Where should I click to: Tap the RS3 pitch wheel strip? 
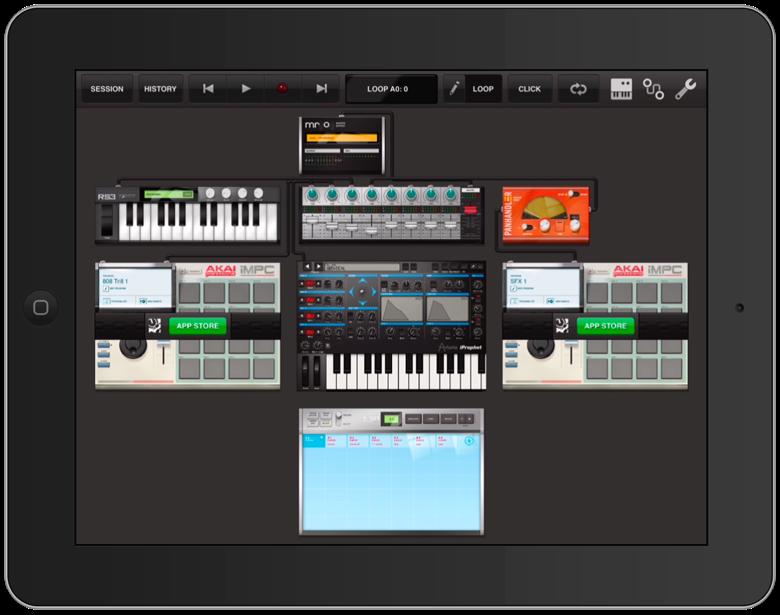coord(107,220)
